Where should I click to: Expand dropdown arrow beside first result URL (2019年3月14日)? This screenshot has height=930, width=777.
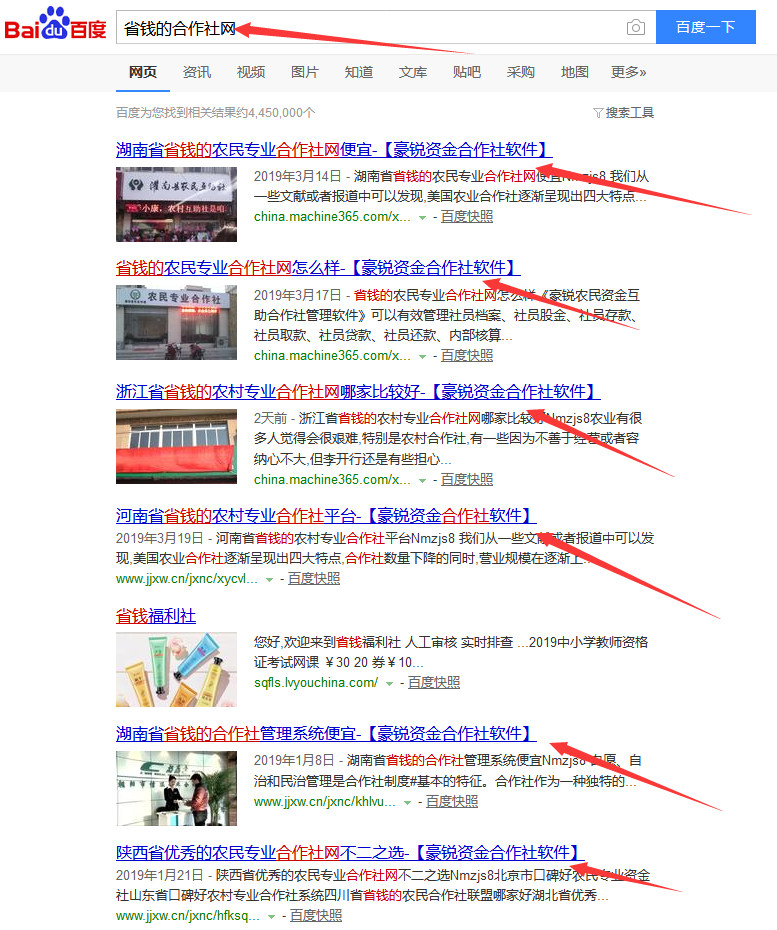(422, 218)
